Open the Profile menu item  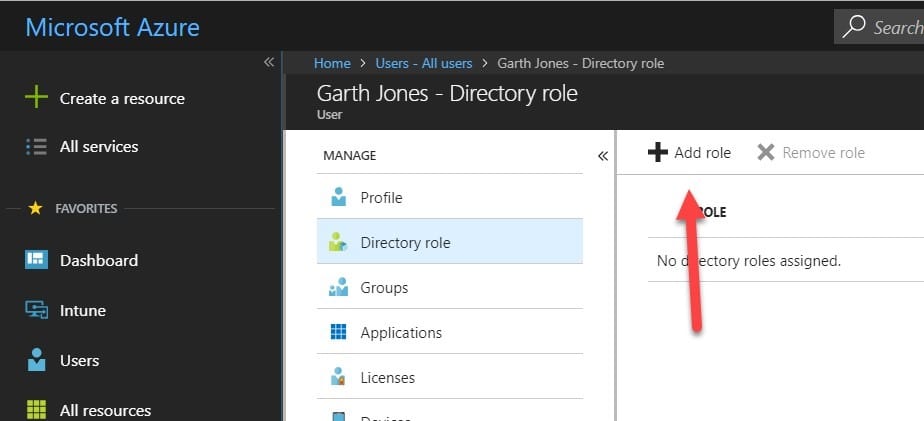click(x=450, y=197)
